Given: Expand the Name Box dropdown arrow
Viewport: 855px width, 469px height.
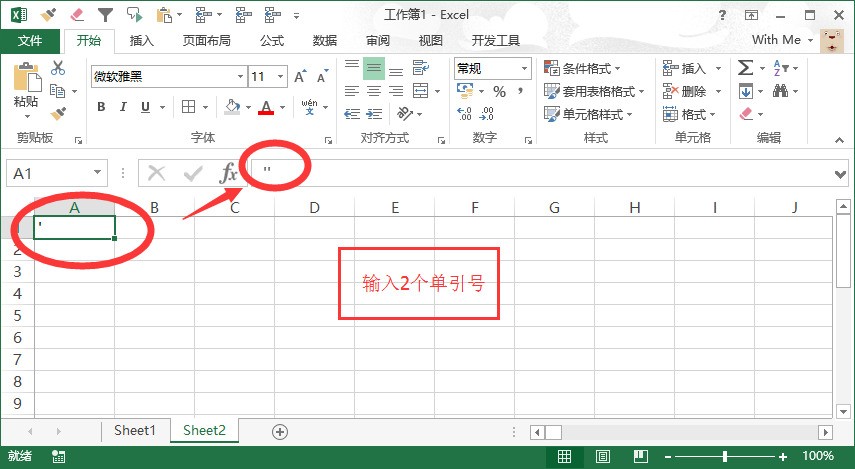Looking at the screenshot, I should click(97, 172).
